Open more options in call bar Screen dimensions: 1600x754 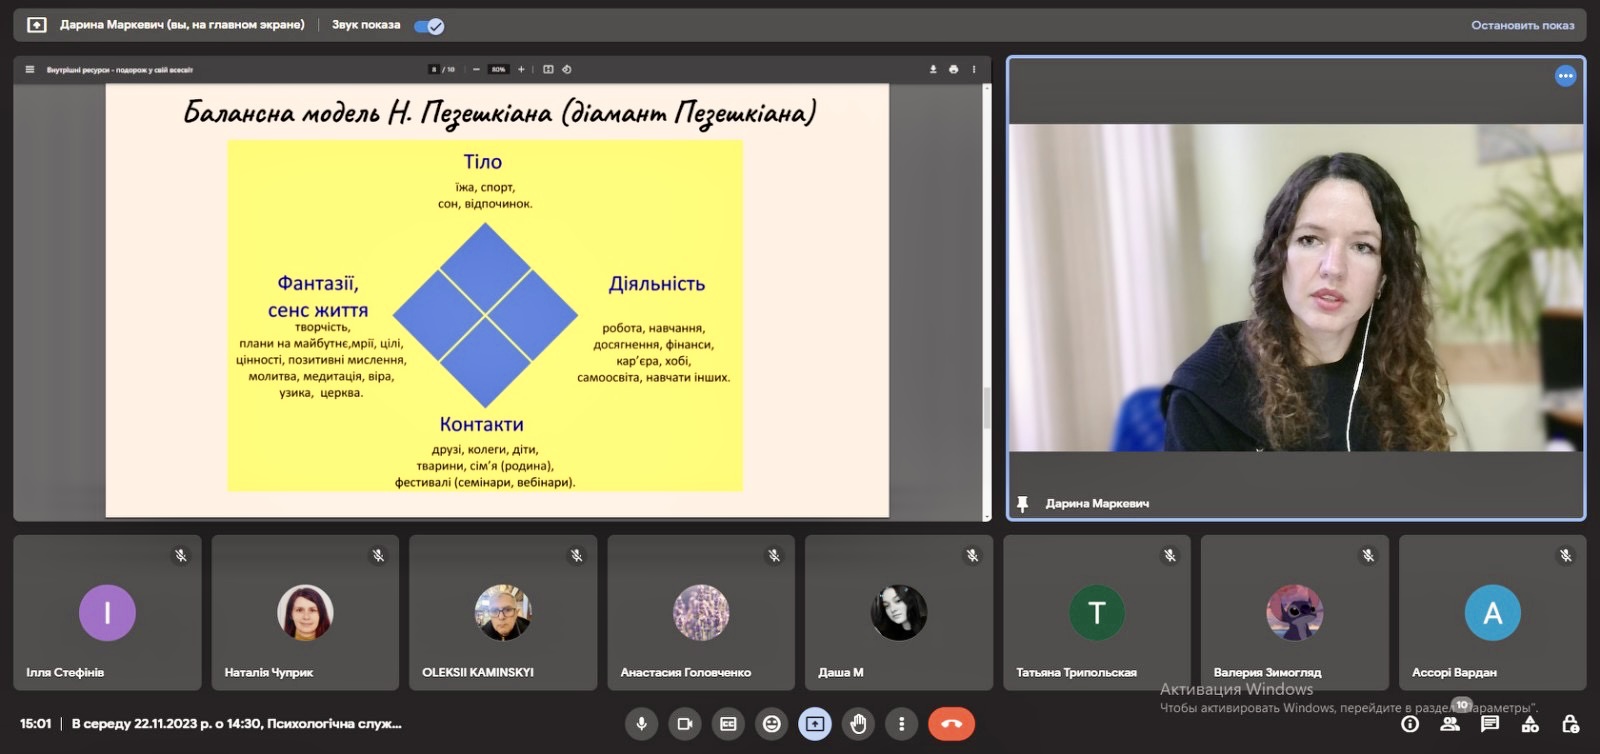[901, 724]
